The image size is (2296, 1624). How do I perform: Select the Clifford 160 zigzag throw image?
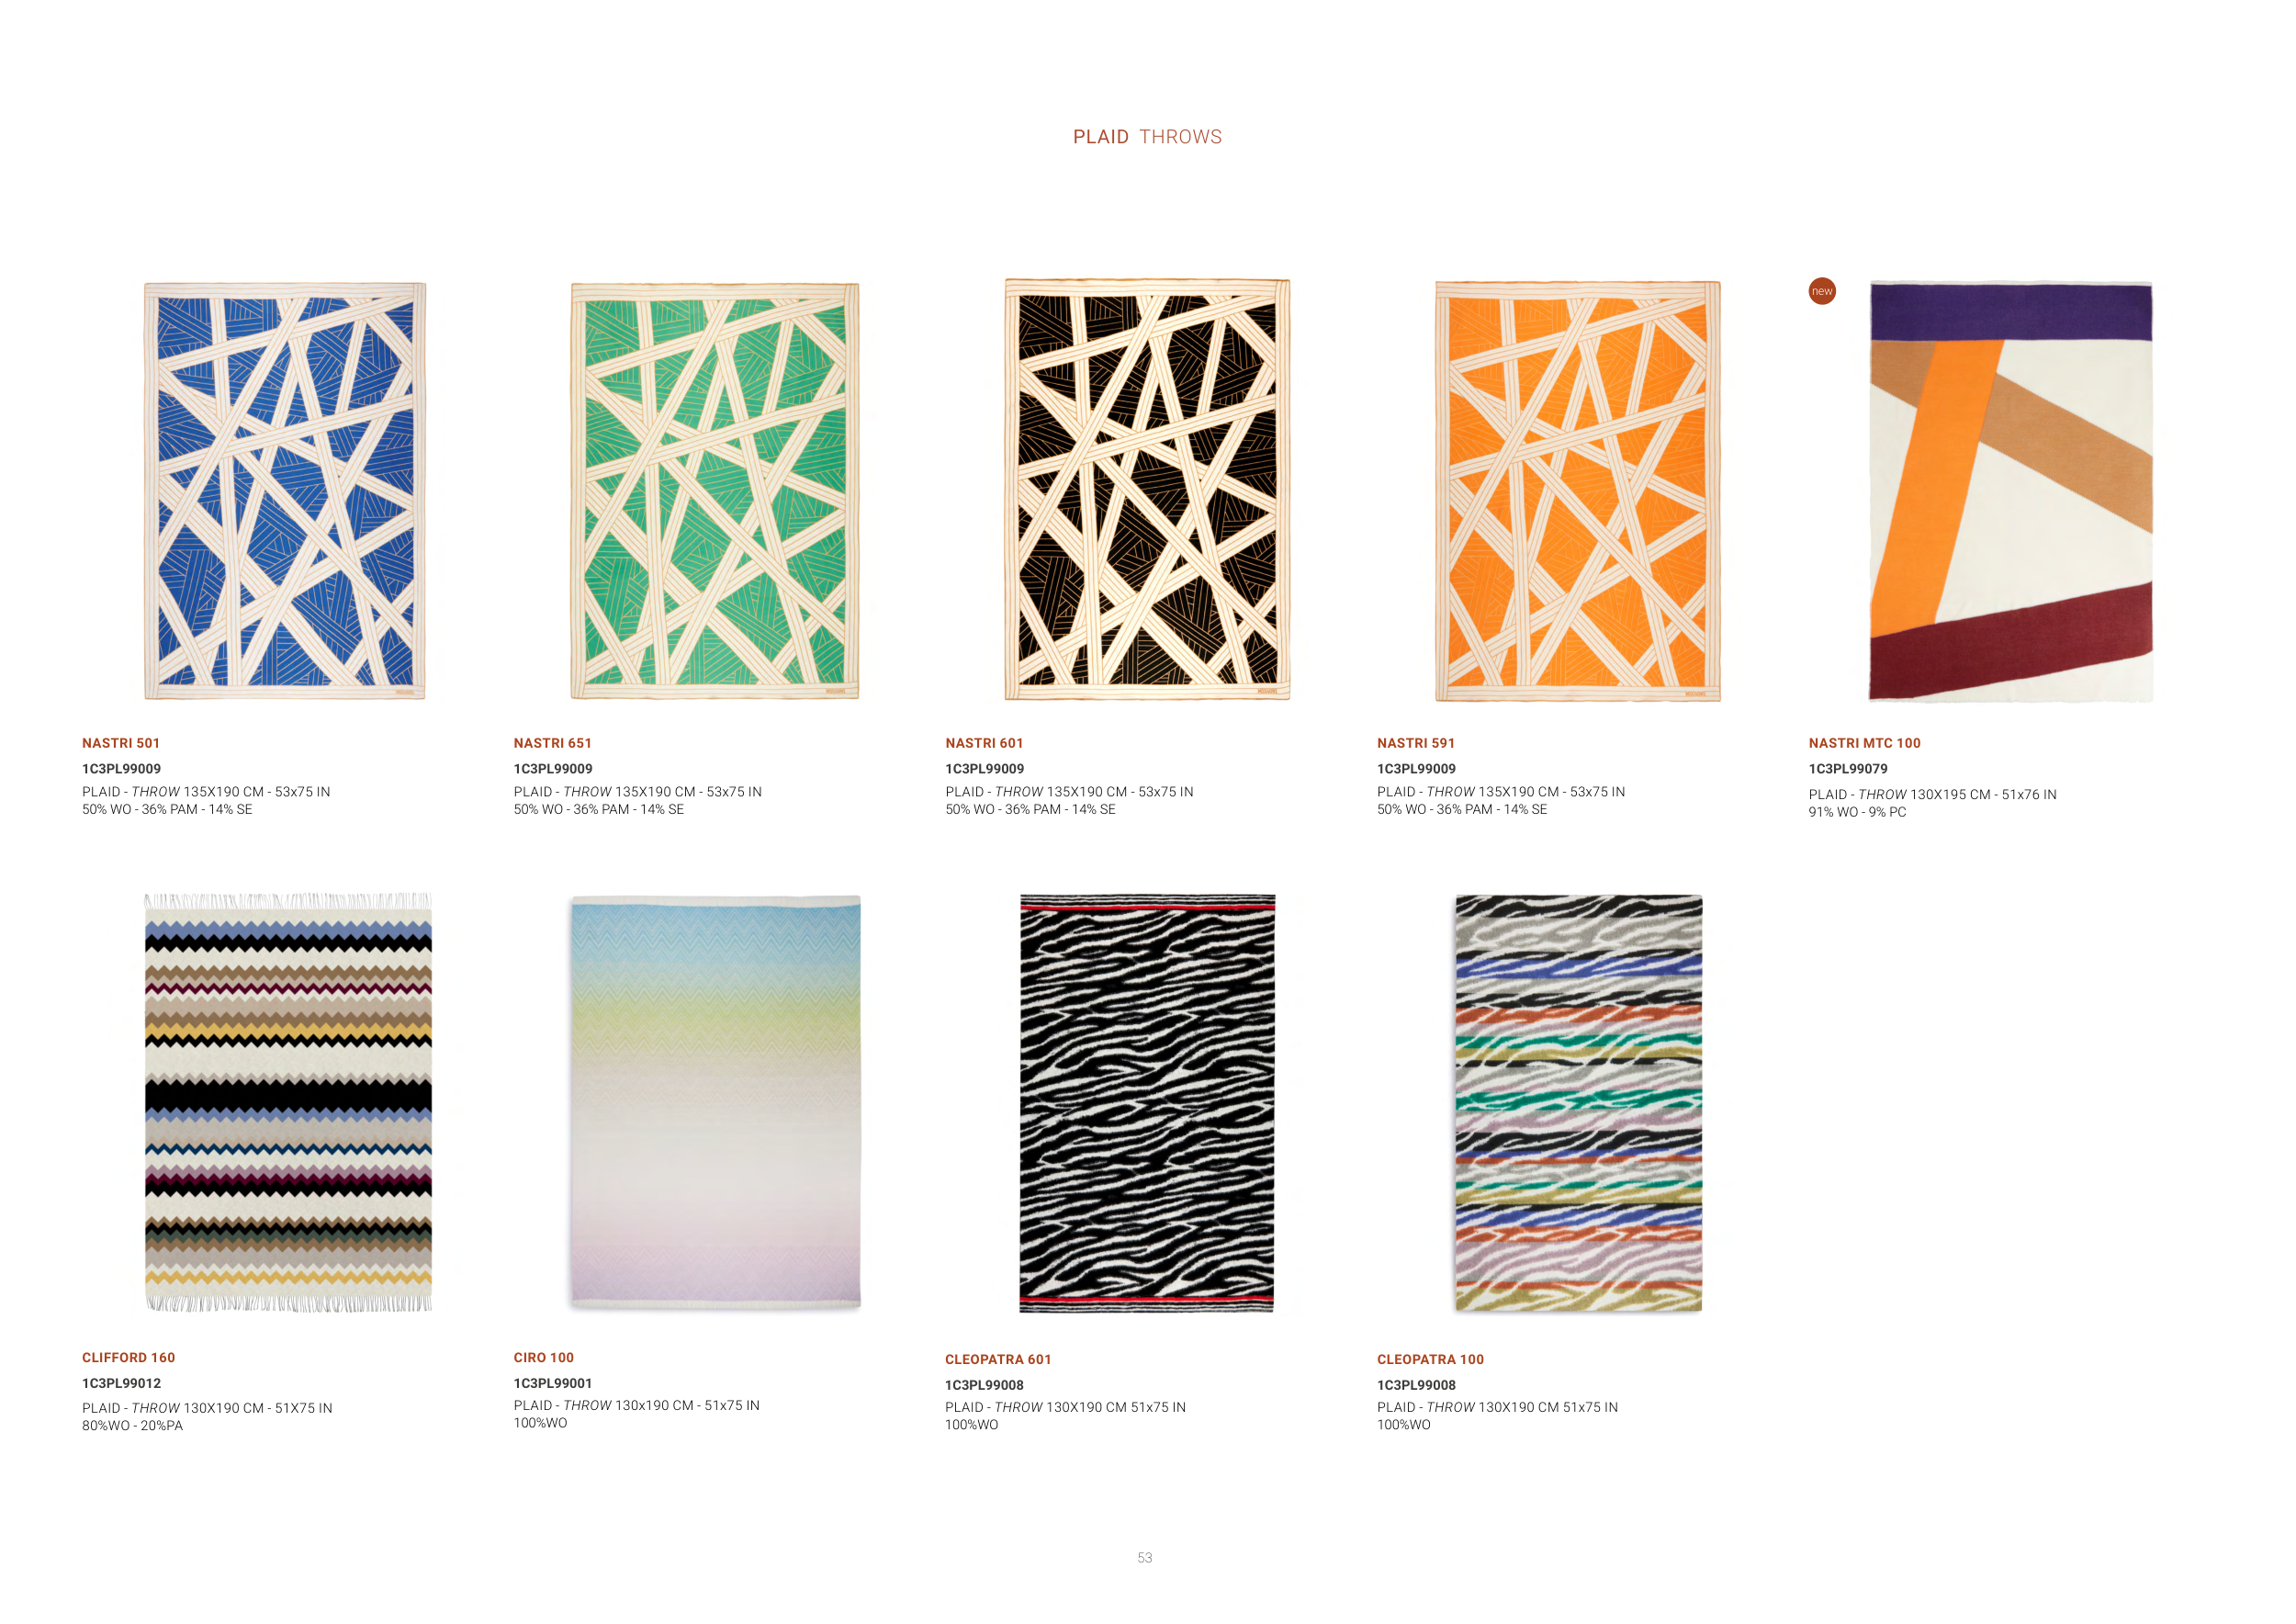288,1102
